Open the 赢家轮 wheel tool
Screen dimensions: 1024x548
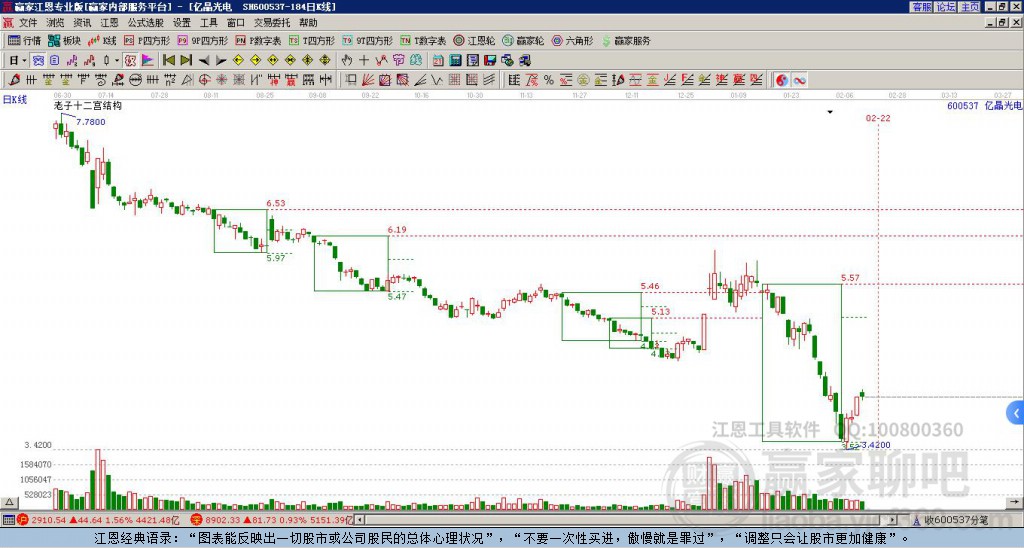tap(523, 40)
